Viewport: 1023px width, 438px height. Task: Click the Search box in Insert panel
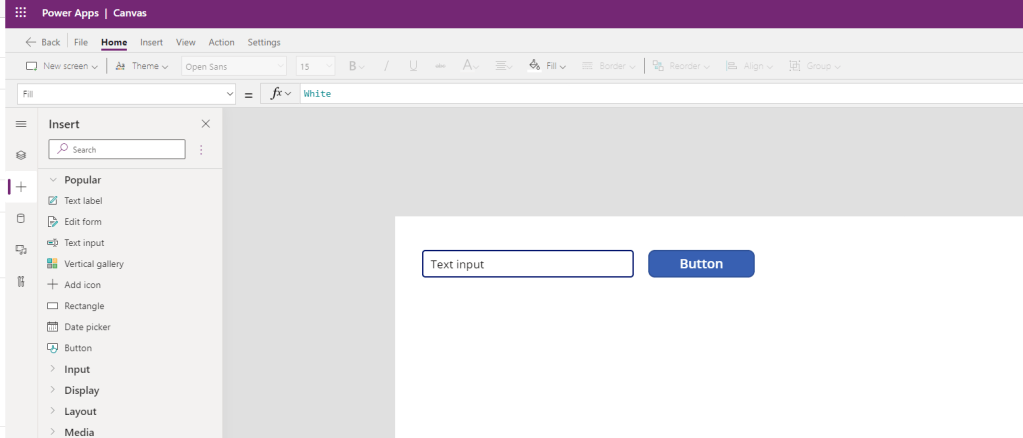click(x=118, y=150)
